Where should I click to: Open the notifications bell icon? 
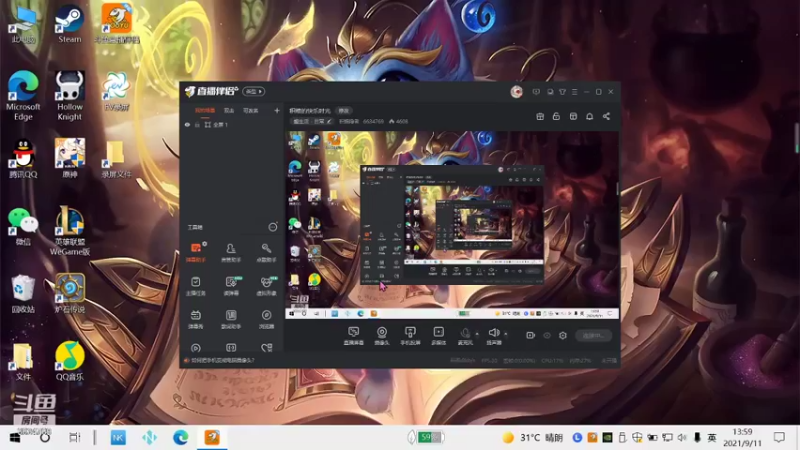[589, 116]
